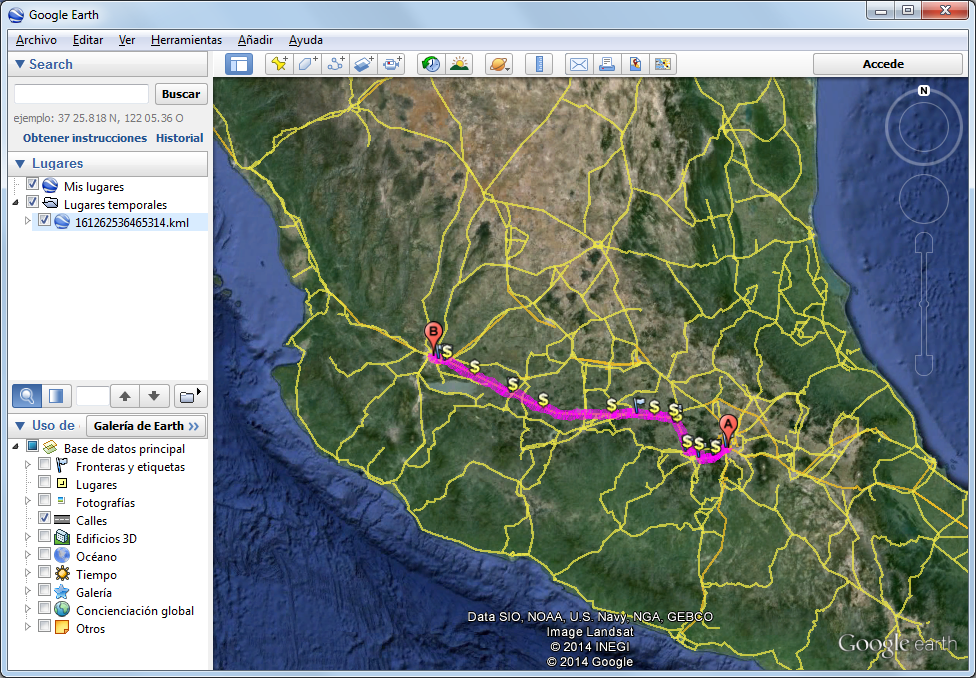Screen dimensions: 976x678
Task: Email the current view
Action: (x=579, y=64)
